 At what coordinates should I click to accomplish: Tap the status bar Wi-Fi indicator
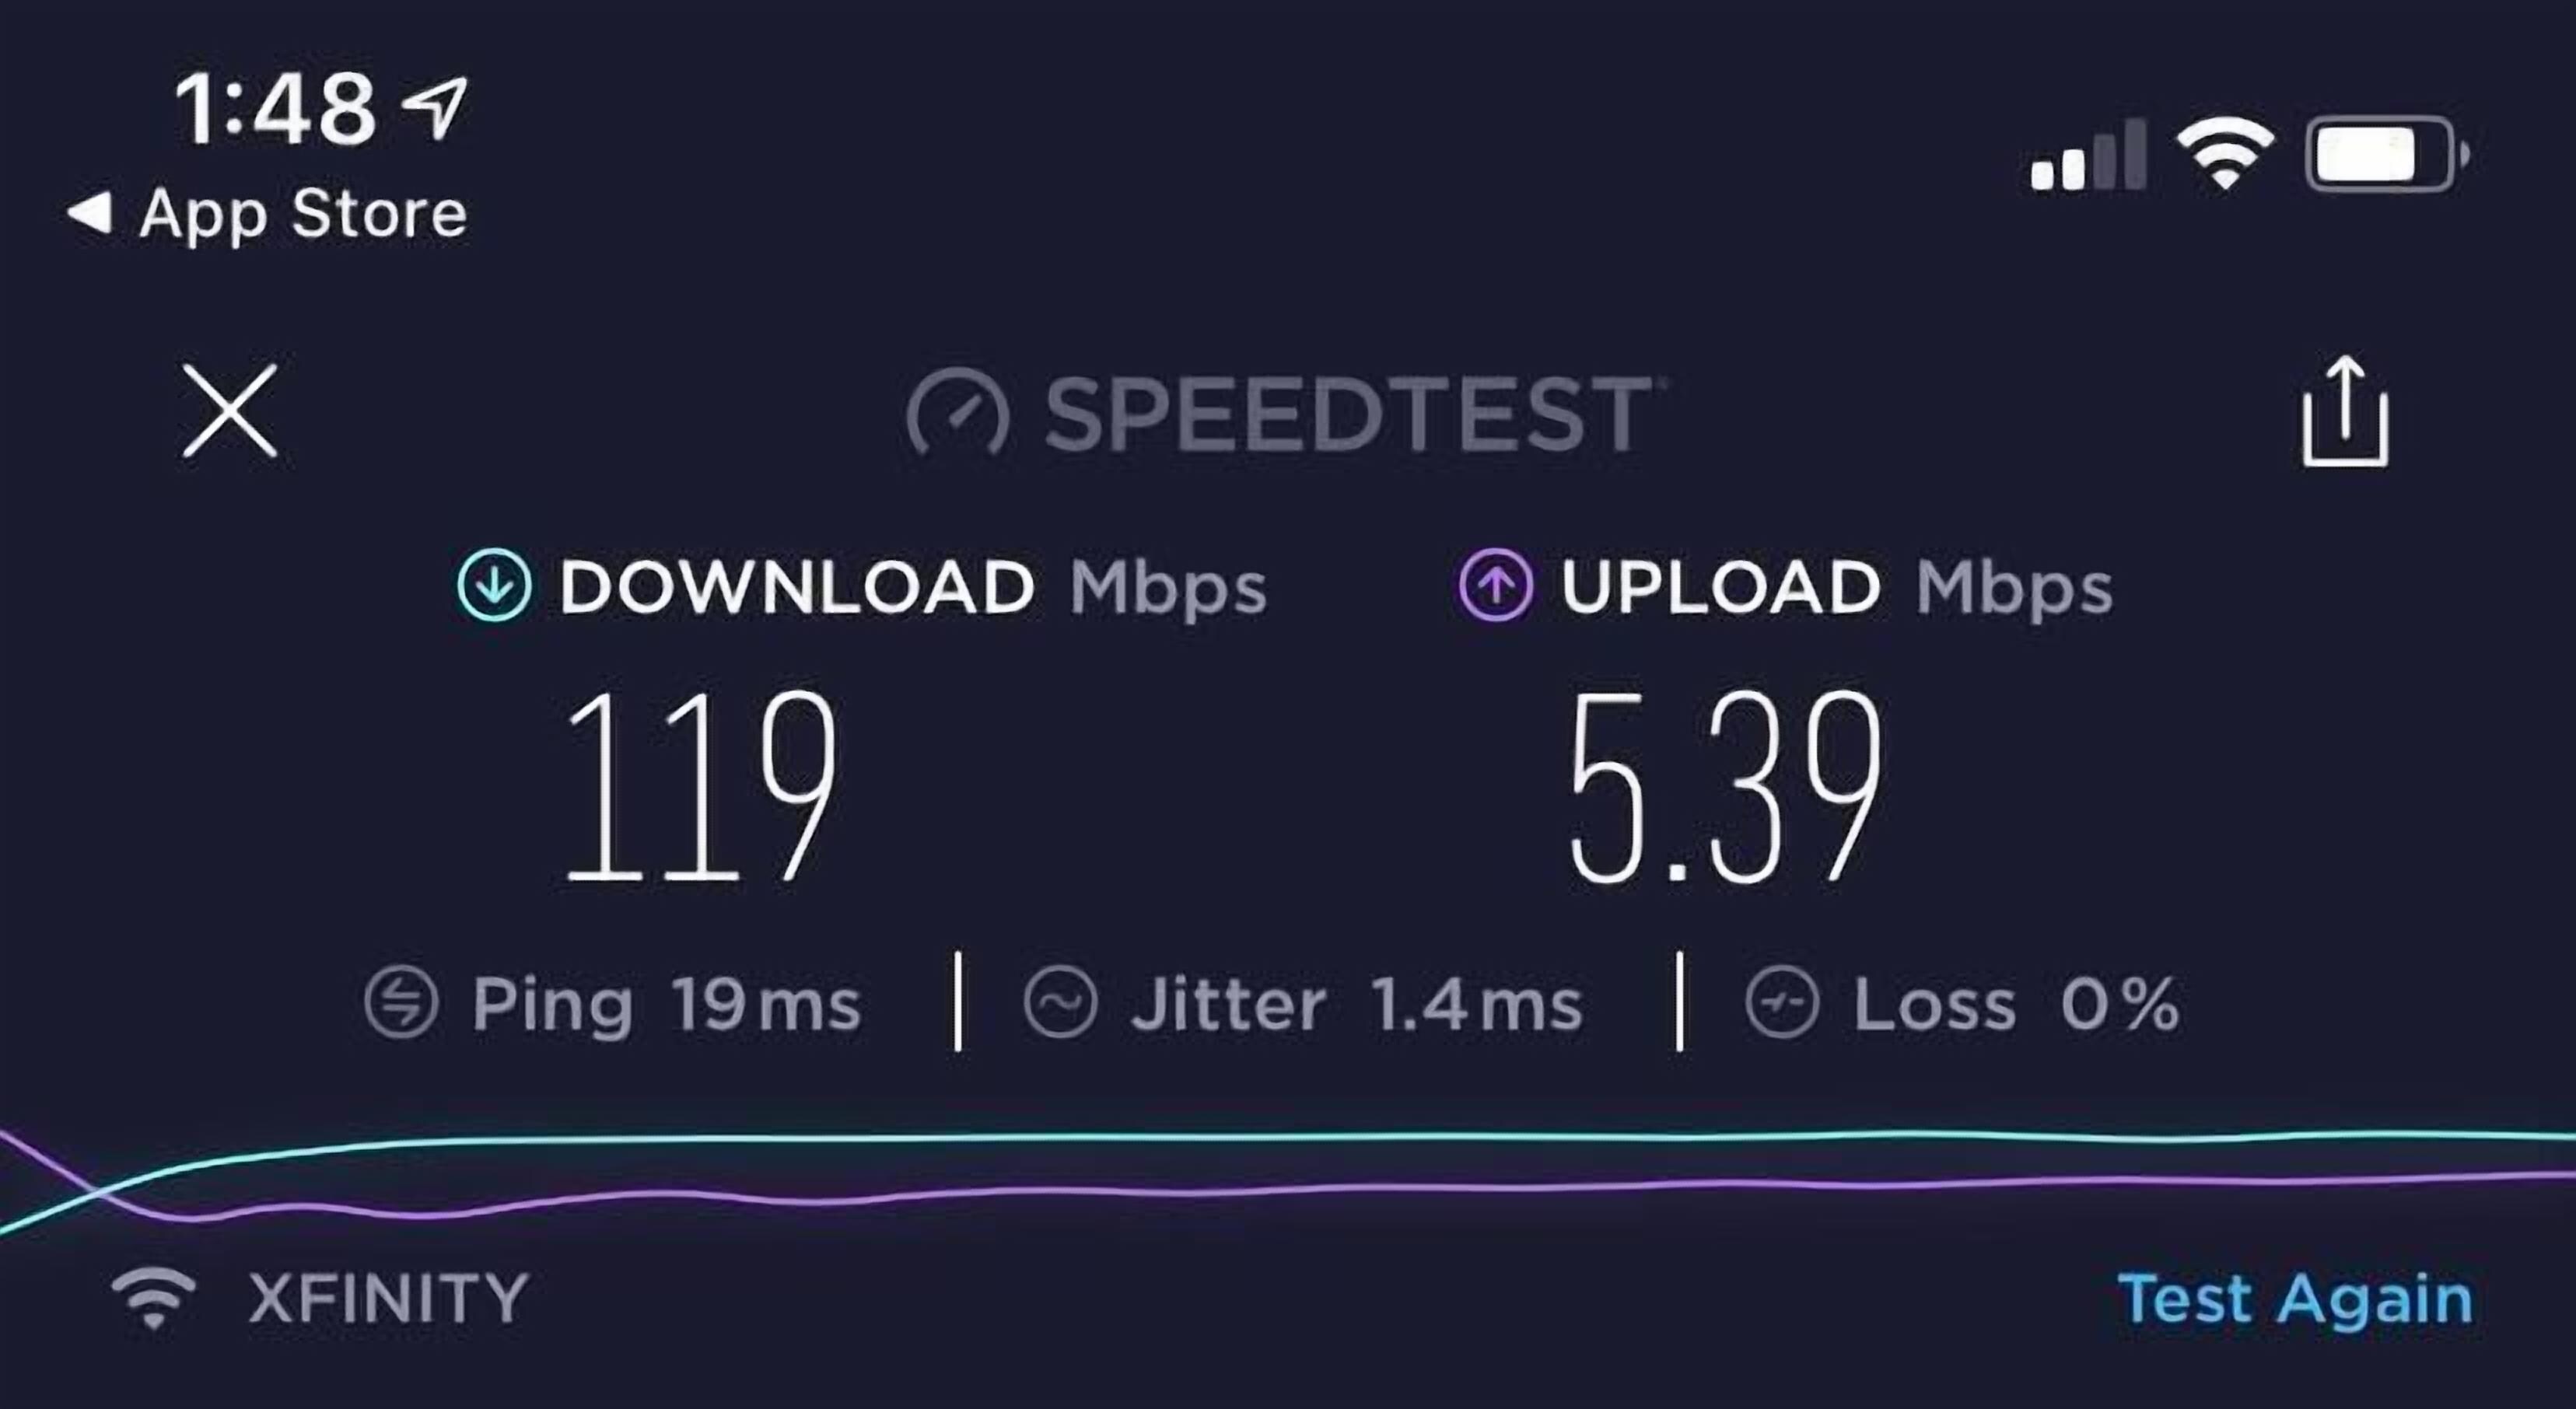coord(2225,153)
